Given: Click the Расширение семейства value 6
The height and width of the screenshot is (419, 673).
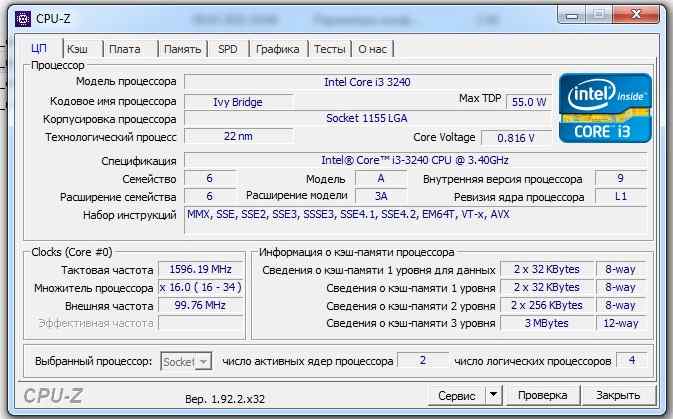Looking at the screenshot, I should pos(210,196).
